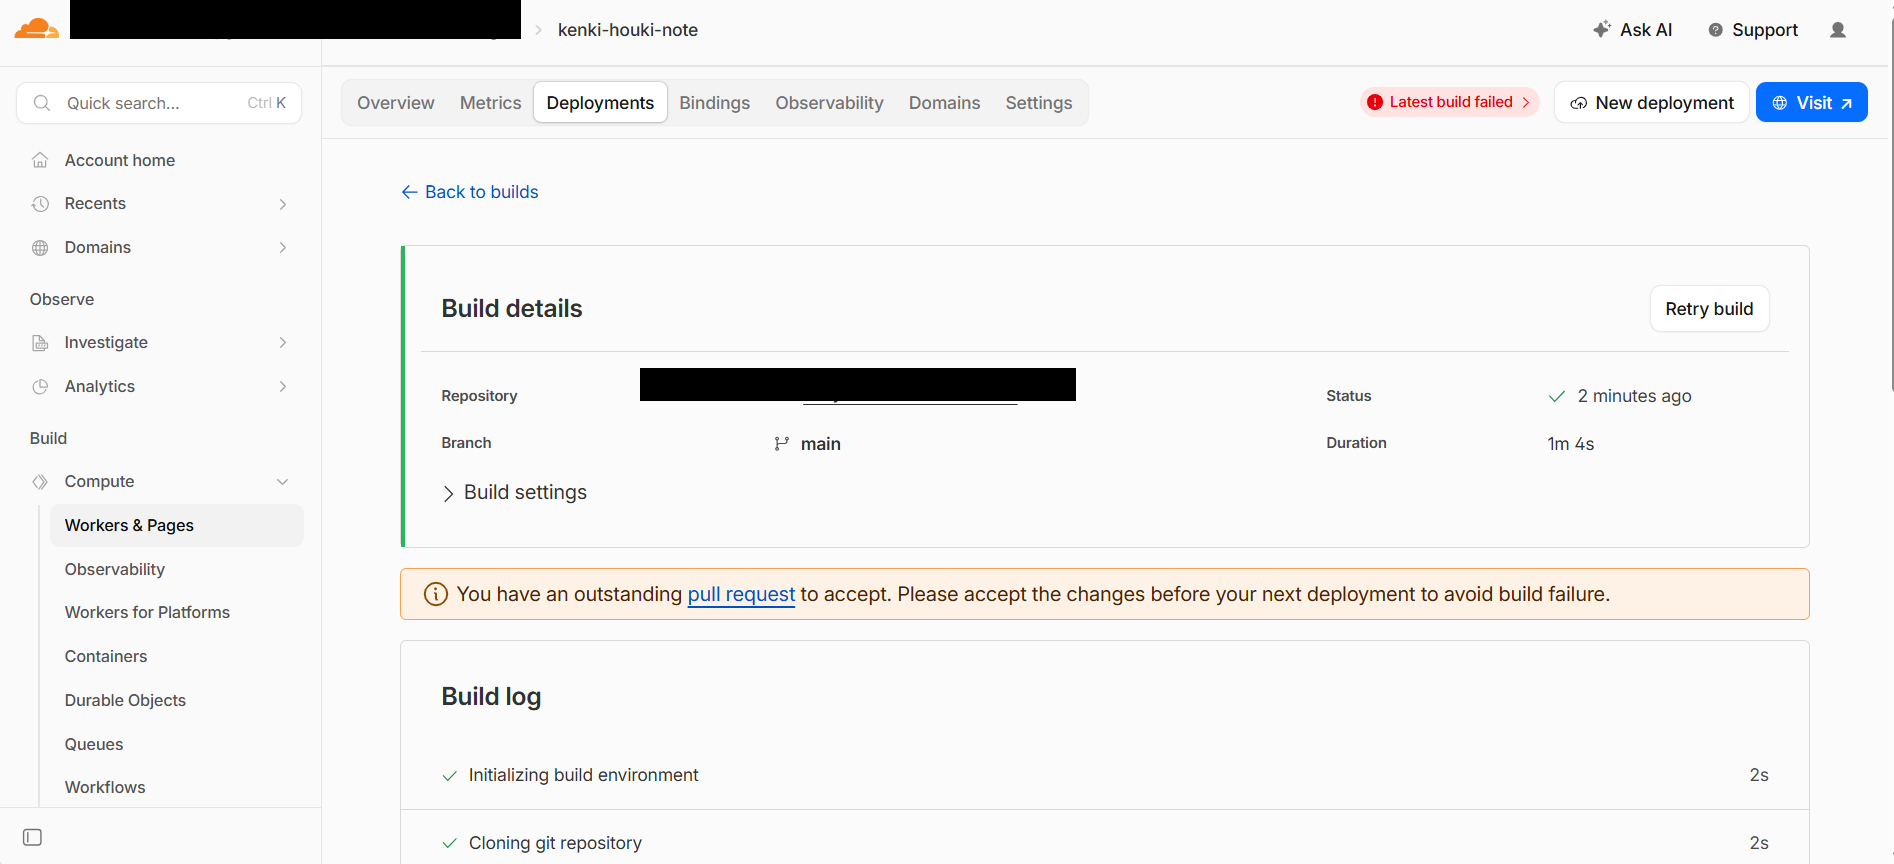This screenshot has width=1894, height=864.
Task: Open the Bindings tab
Action: pyautogui.click(x=715, y=103)
